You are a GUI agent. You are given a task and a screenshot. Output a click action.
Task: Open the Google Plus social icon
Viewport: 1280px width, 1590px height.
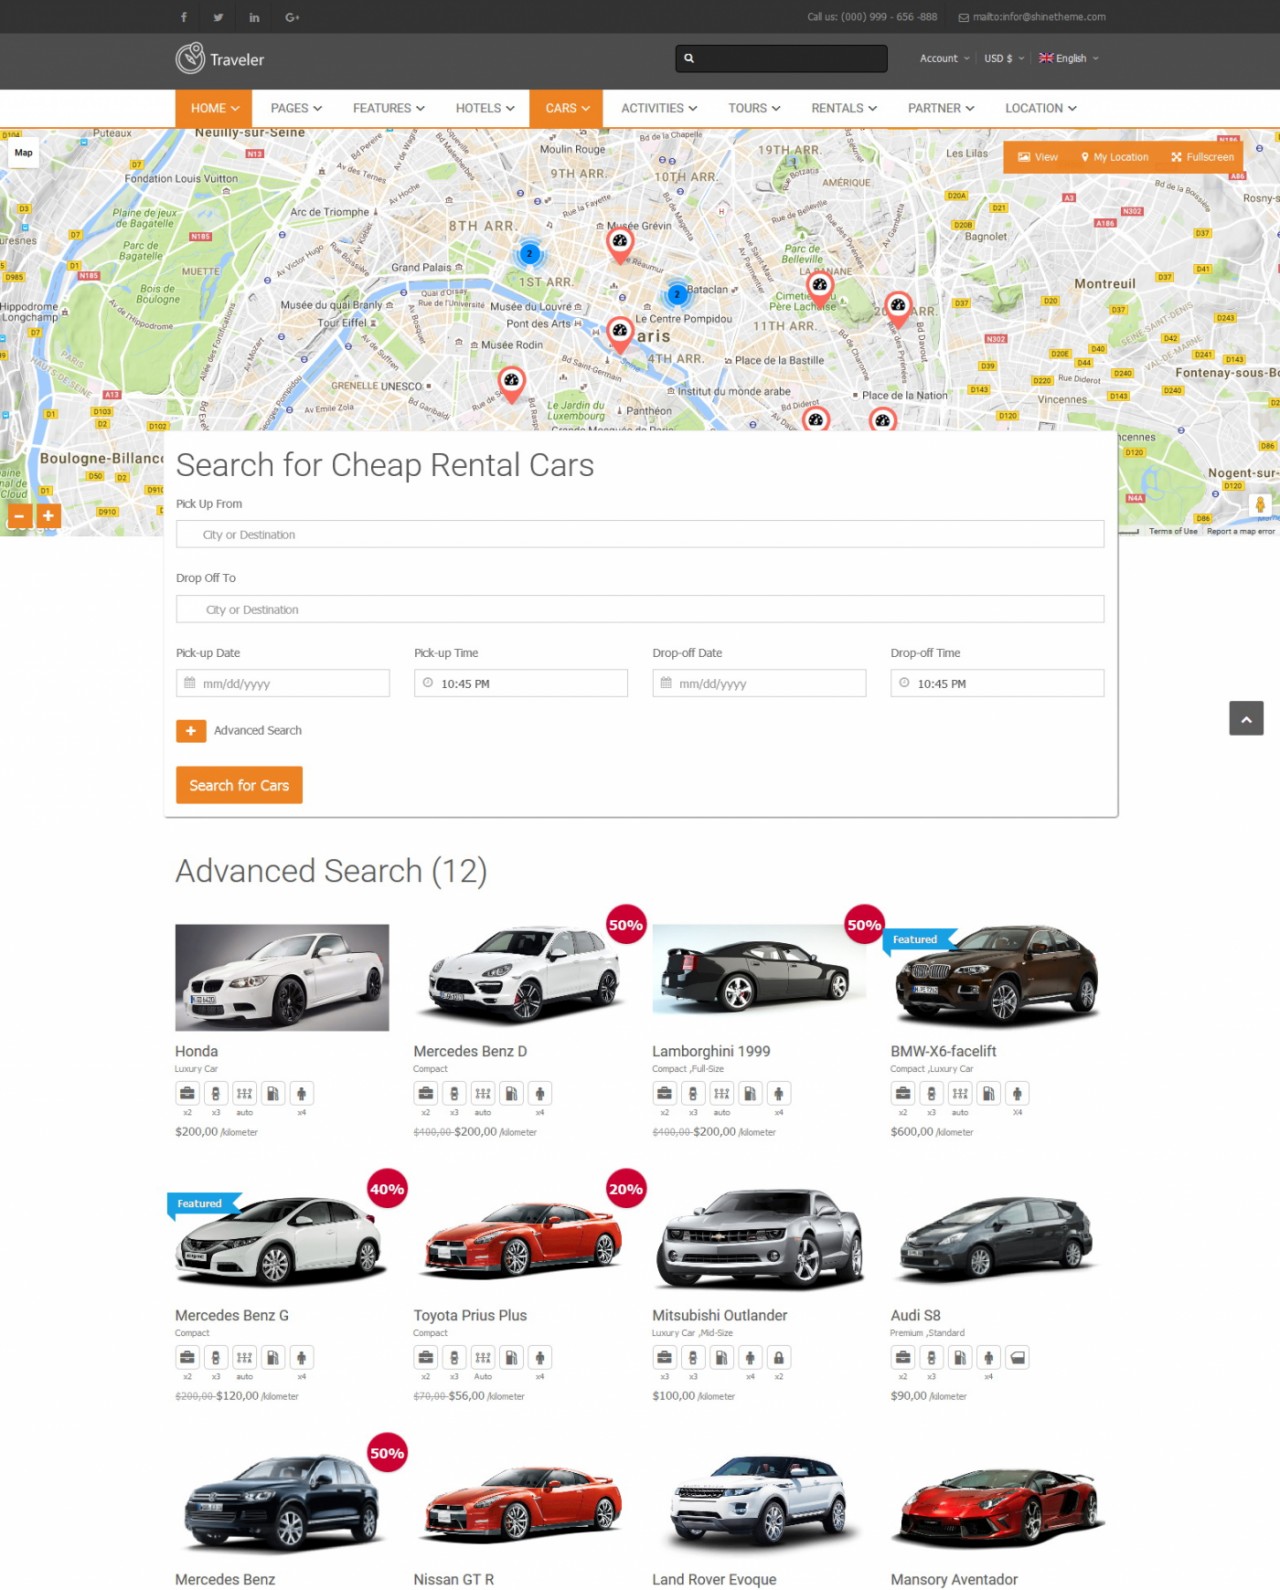(x=292, y=17)
